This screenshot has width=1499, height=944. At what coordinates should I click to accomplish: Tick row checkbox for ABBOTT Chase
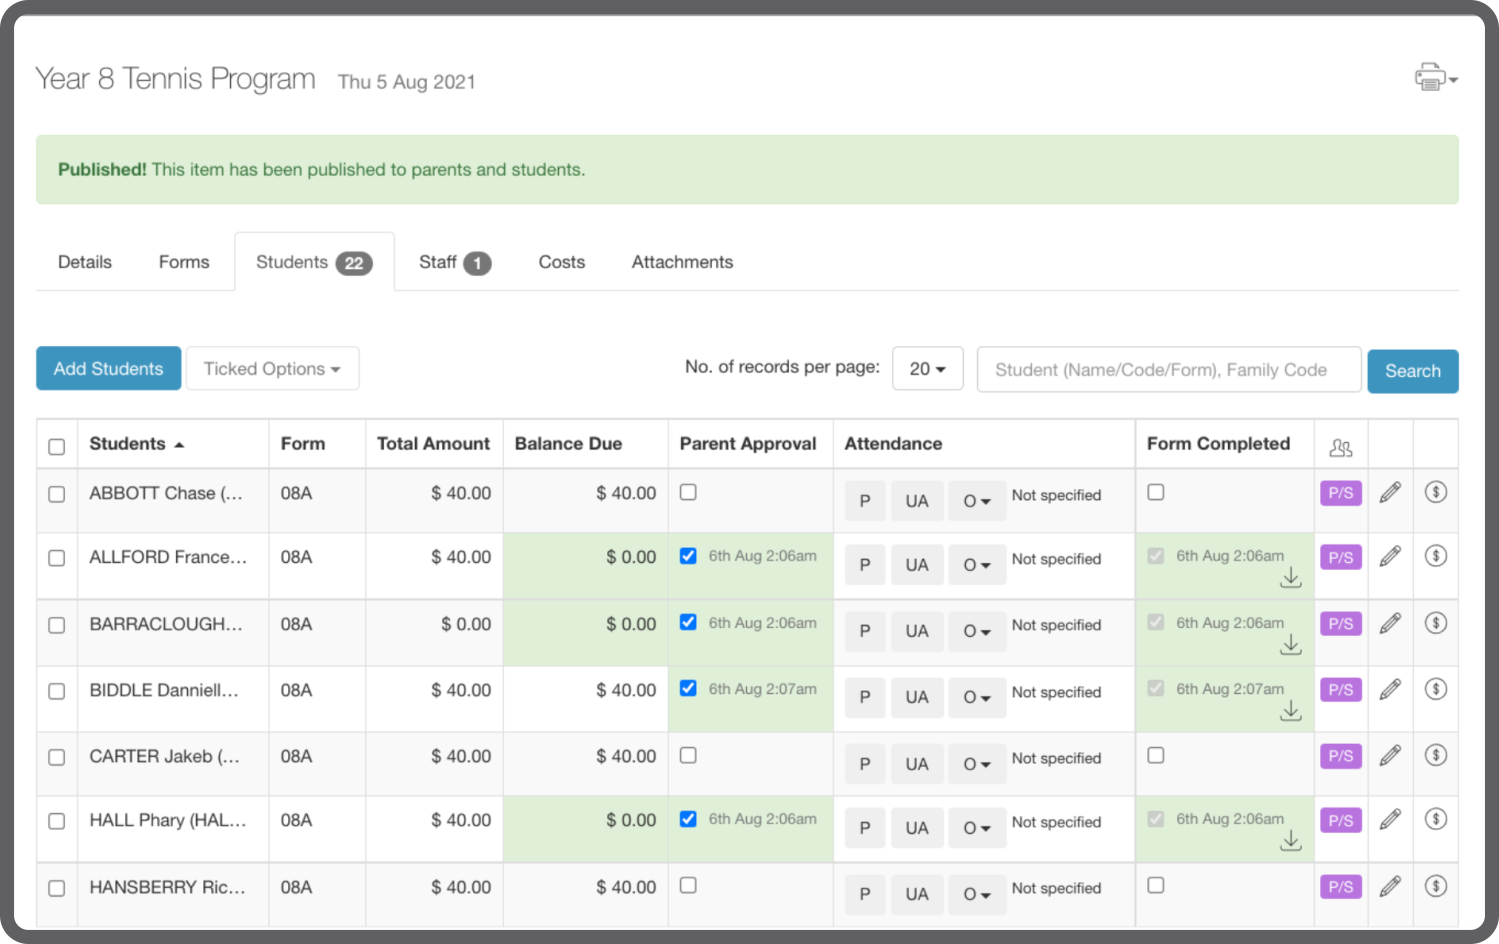tap(57, 494)
